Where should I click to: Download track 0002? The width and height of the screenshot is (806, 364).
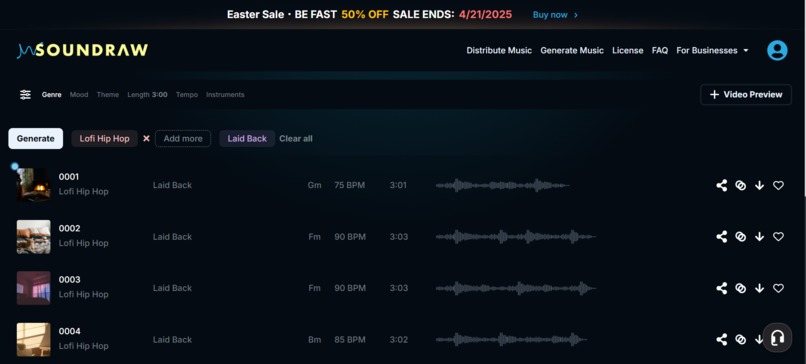coord(759,236)
